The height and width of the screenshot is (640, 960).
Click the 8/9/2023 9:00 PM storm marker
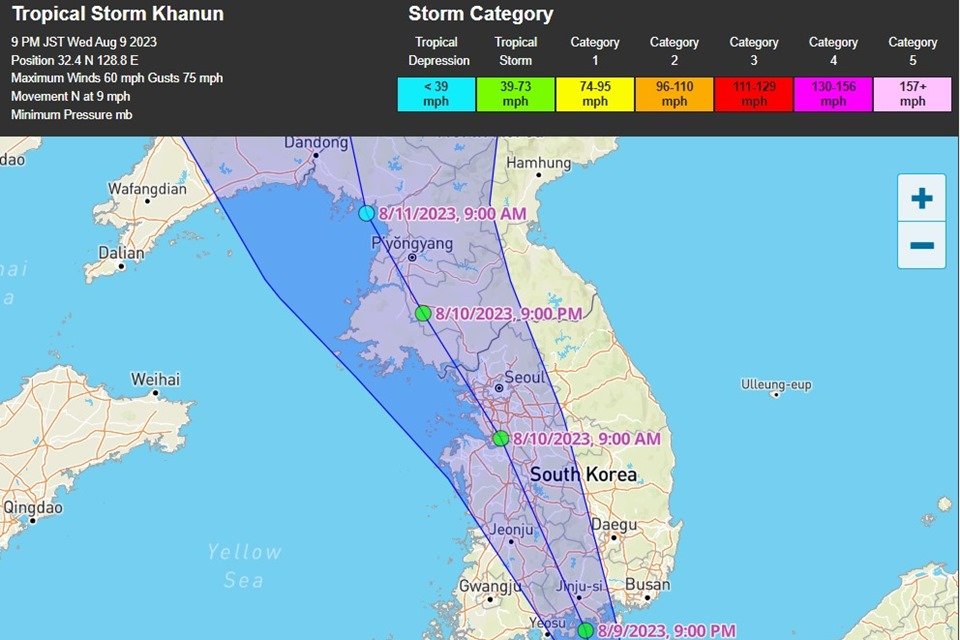(585, 630)
